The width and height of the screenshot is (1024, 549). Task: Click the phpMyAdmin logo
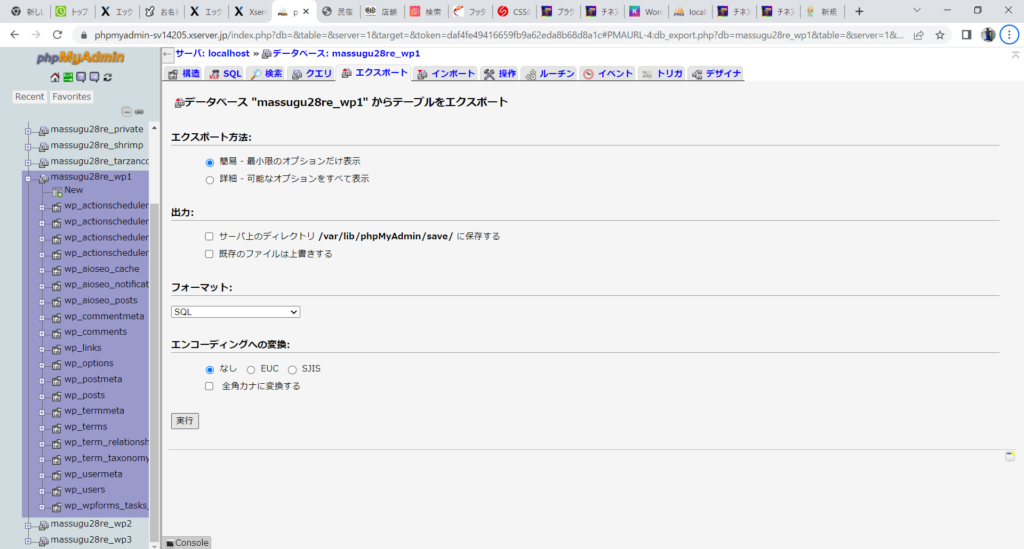click(80, 57)
